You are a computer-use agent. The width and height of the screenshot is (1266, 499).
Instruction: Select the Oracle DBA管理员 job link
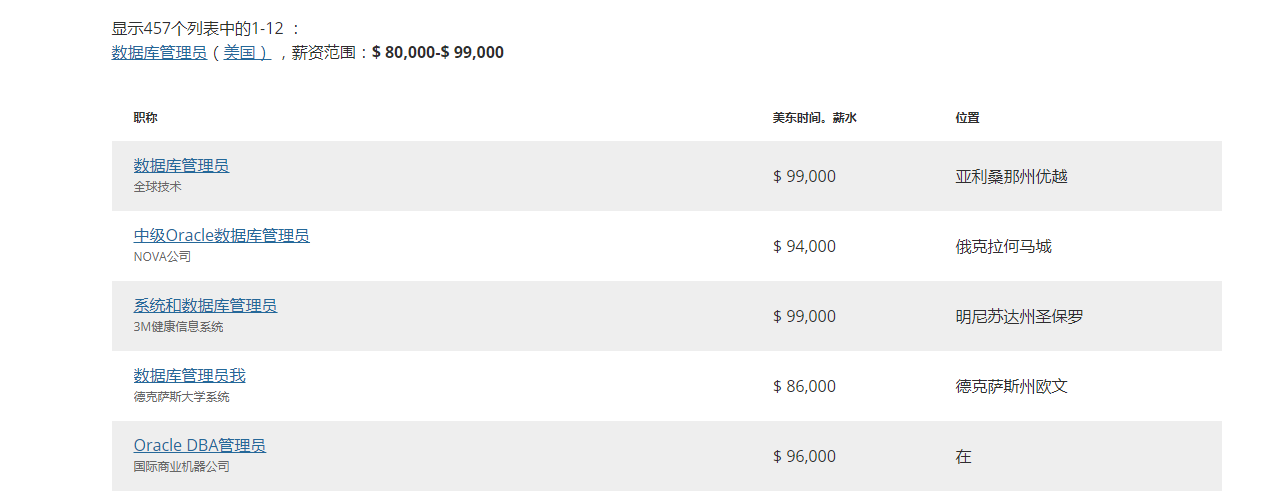pos(200,445)
